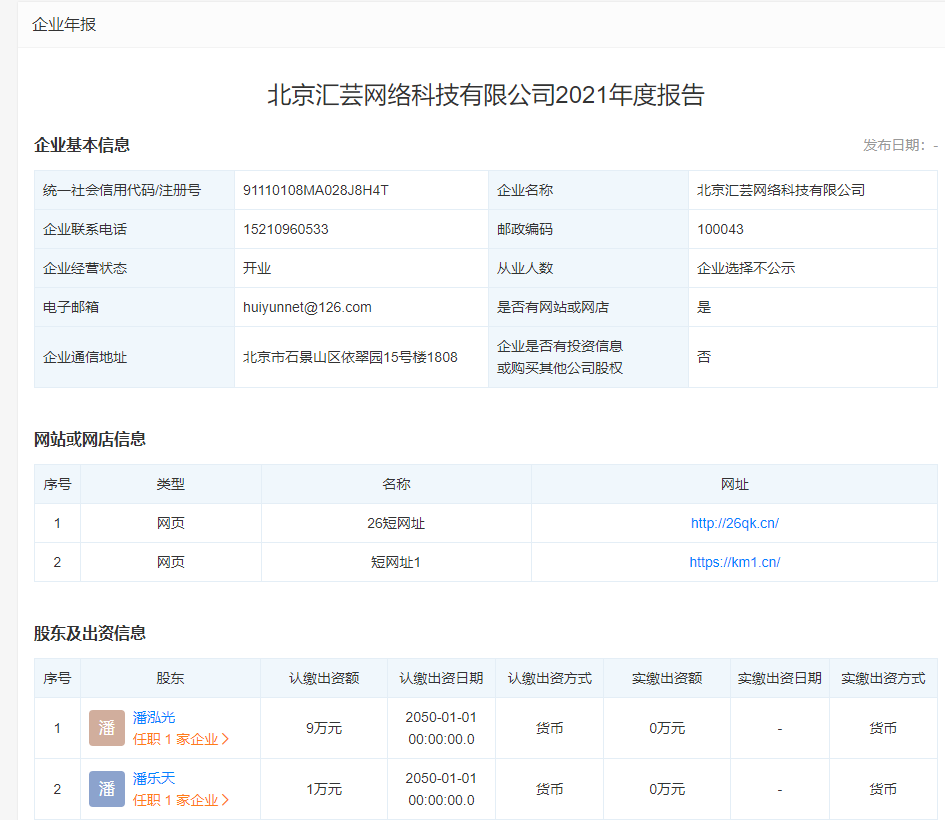Open shareholder 潘乐天's profile link

pos(154,778)
